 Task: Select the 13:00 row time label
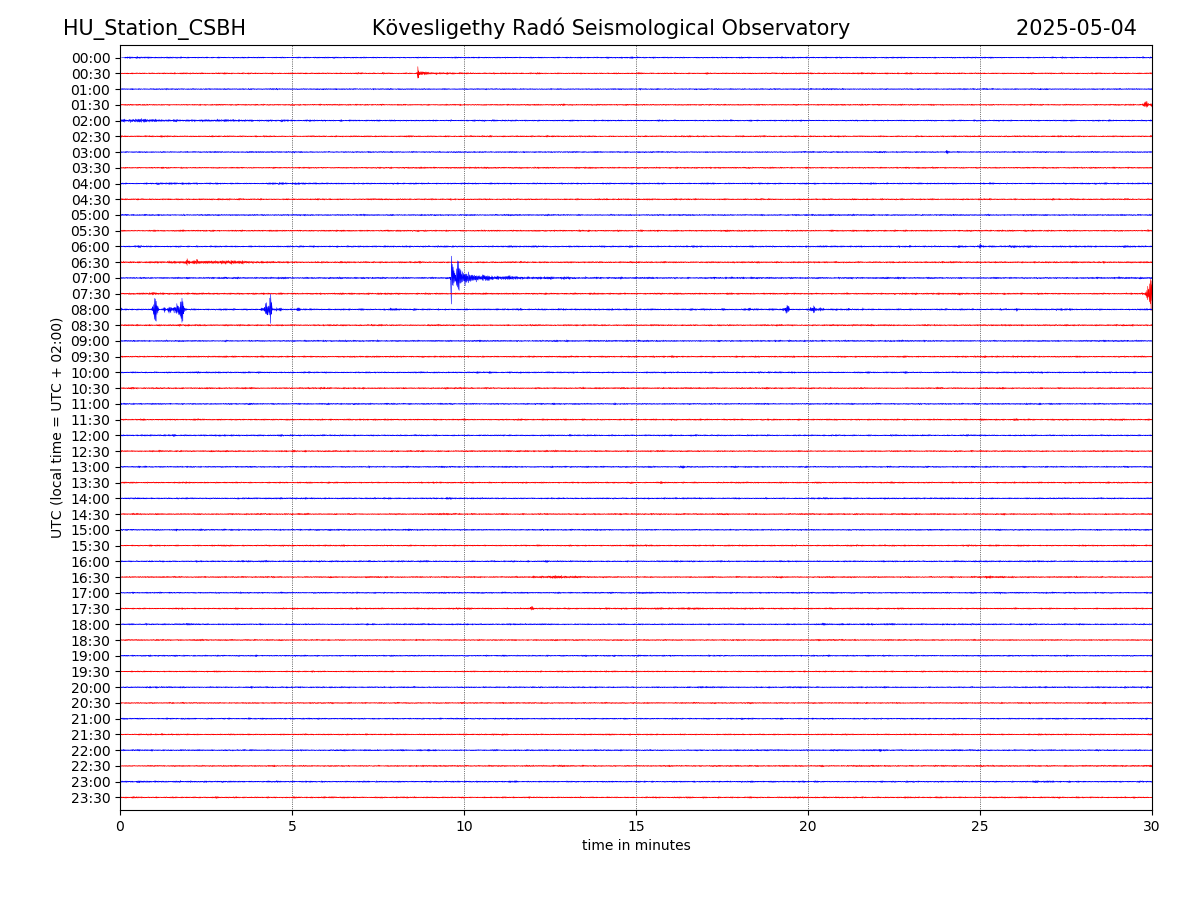(x=91, y=467)
